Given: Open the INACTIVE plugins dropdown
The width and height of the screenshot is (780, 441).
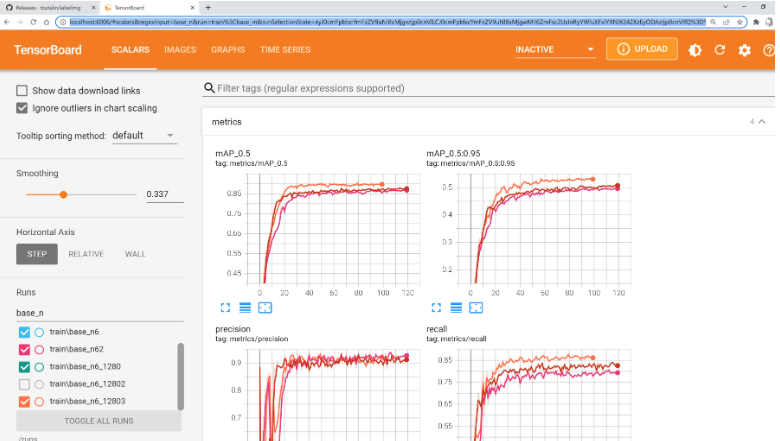Looking at the screenshot, I should pos(555,49).
